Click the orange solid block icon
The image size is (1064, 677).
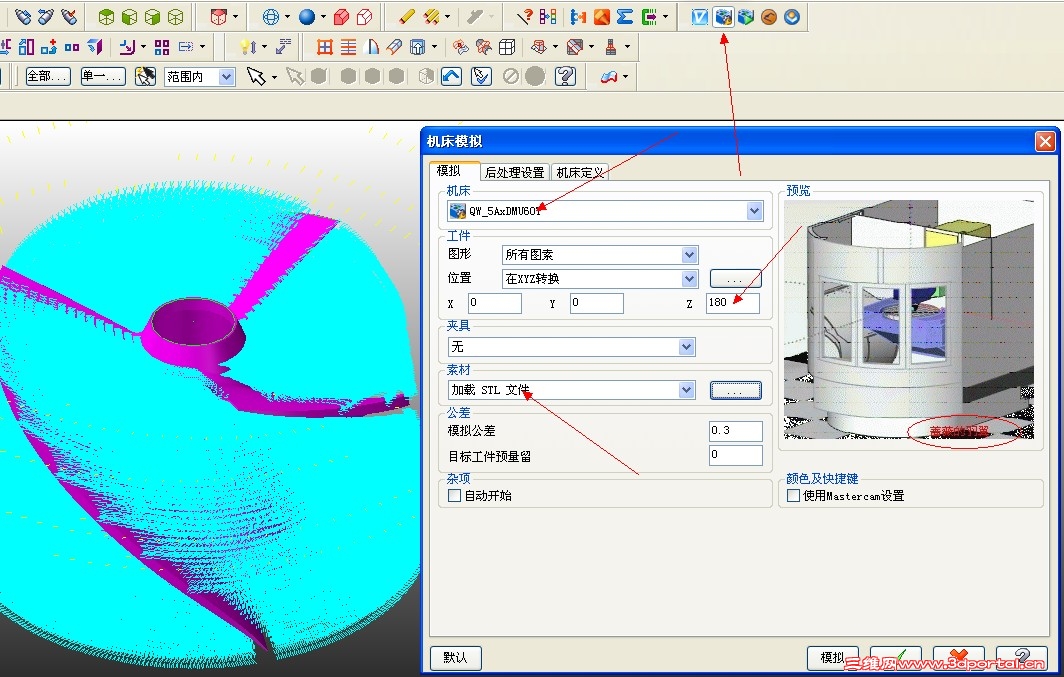click(601, 17)
